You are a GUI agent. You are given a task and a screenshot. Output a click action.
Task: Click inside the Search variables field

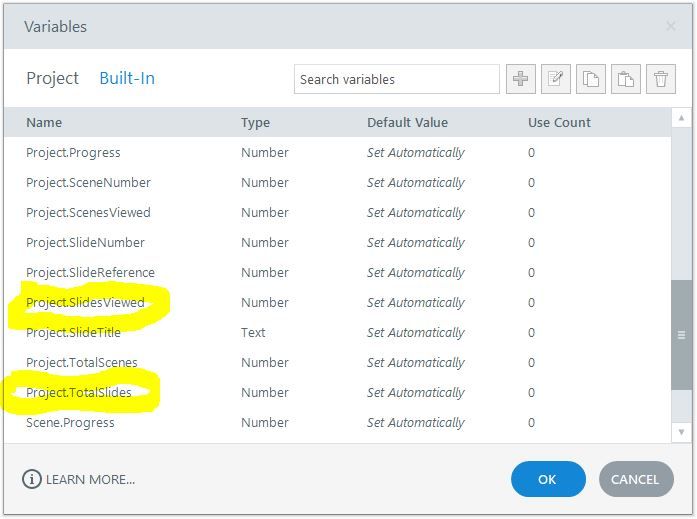(396, 79)
